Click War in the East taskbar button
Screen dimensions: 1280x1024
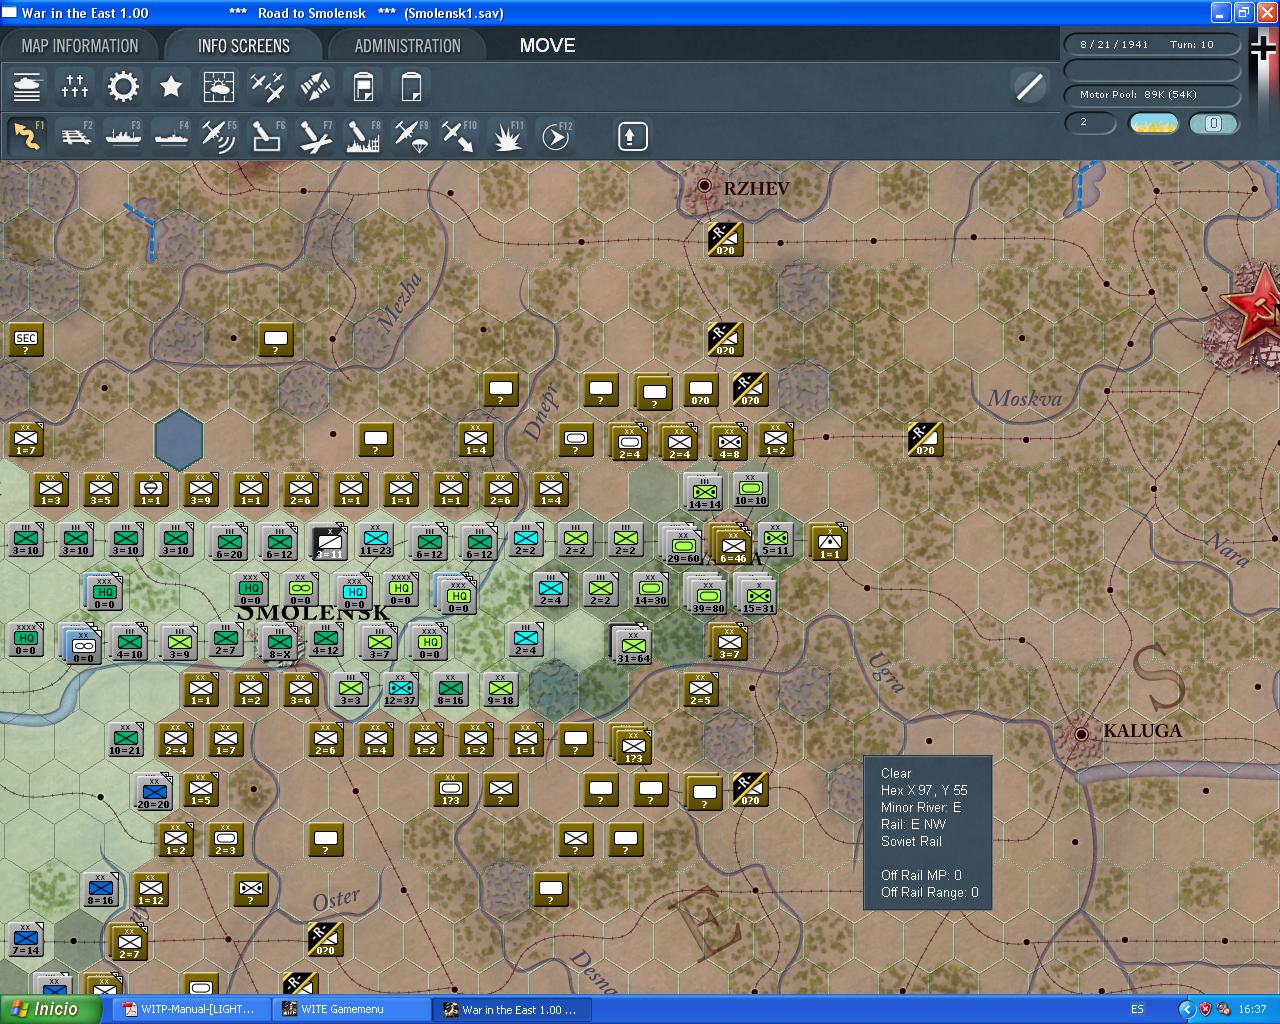(x=514, y=1009)
